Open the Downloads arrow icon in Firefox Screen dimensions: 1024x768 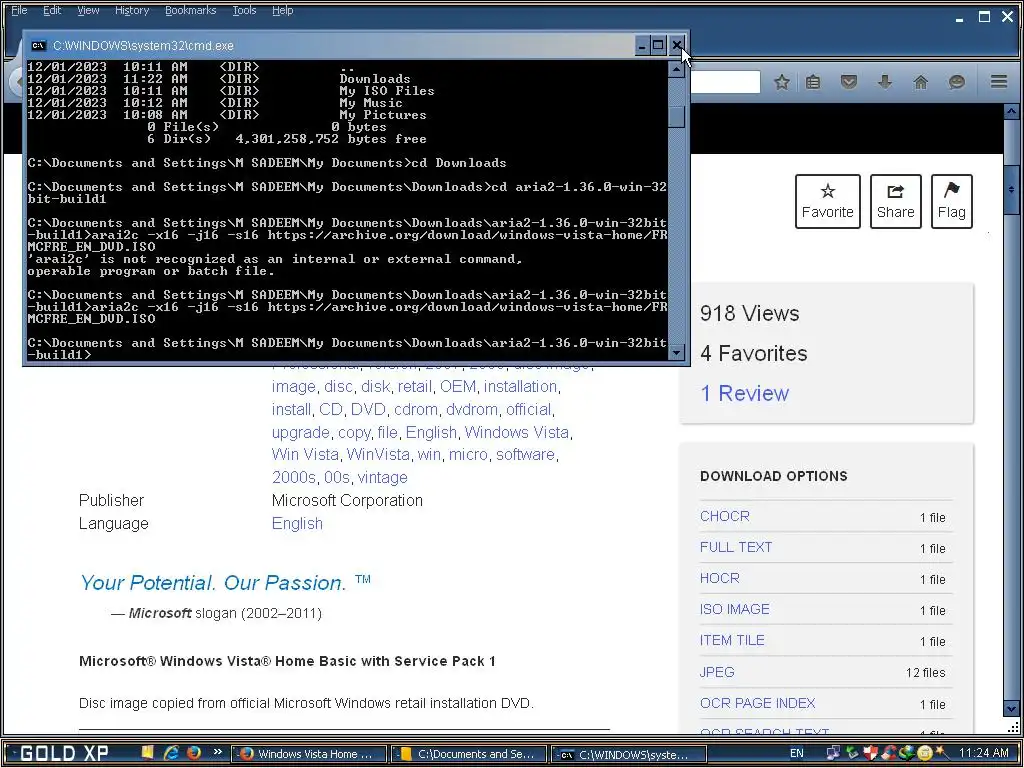[x=885, y=82]
